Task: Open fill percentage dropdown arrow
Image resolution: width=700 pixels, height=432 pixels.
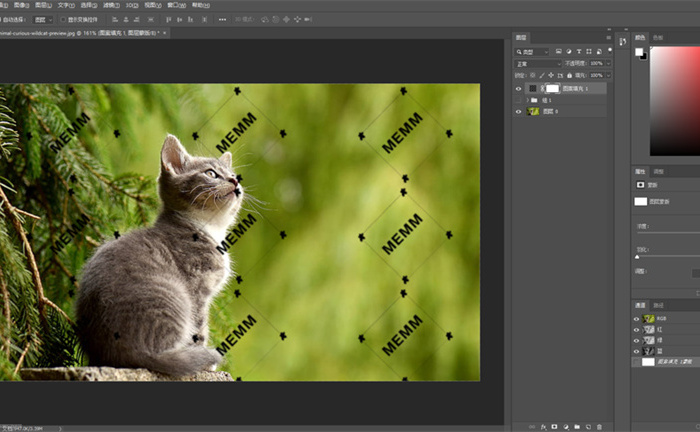Action: click(608, 75)
